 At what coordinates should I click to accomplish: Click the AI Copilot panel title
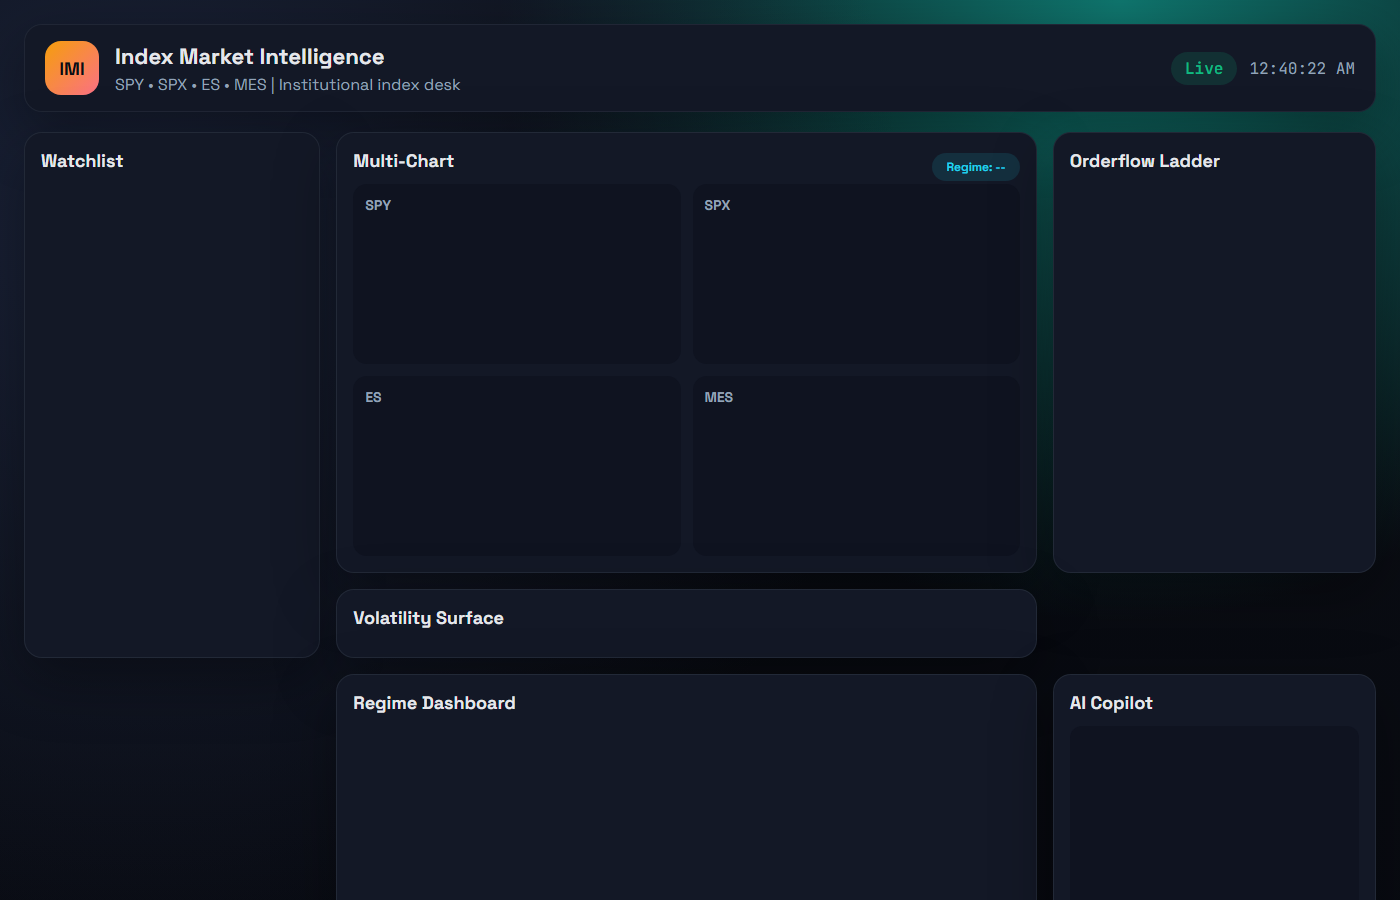tap(1110, 703)
